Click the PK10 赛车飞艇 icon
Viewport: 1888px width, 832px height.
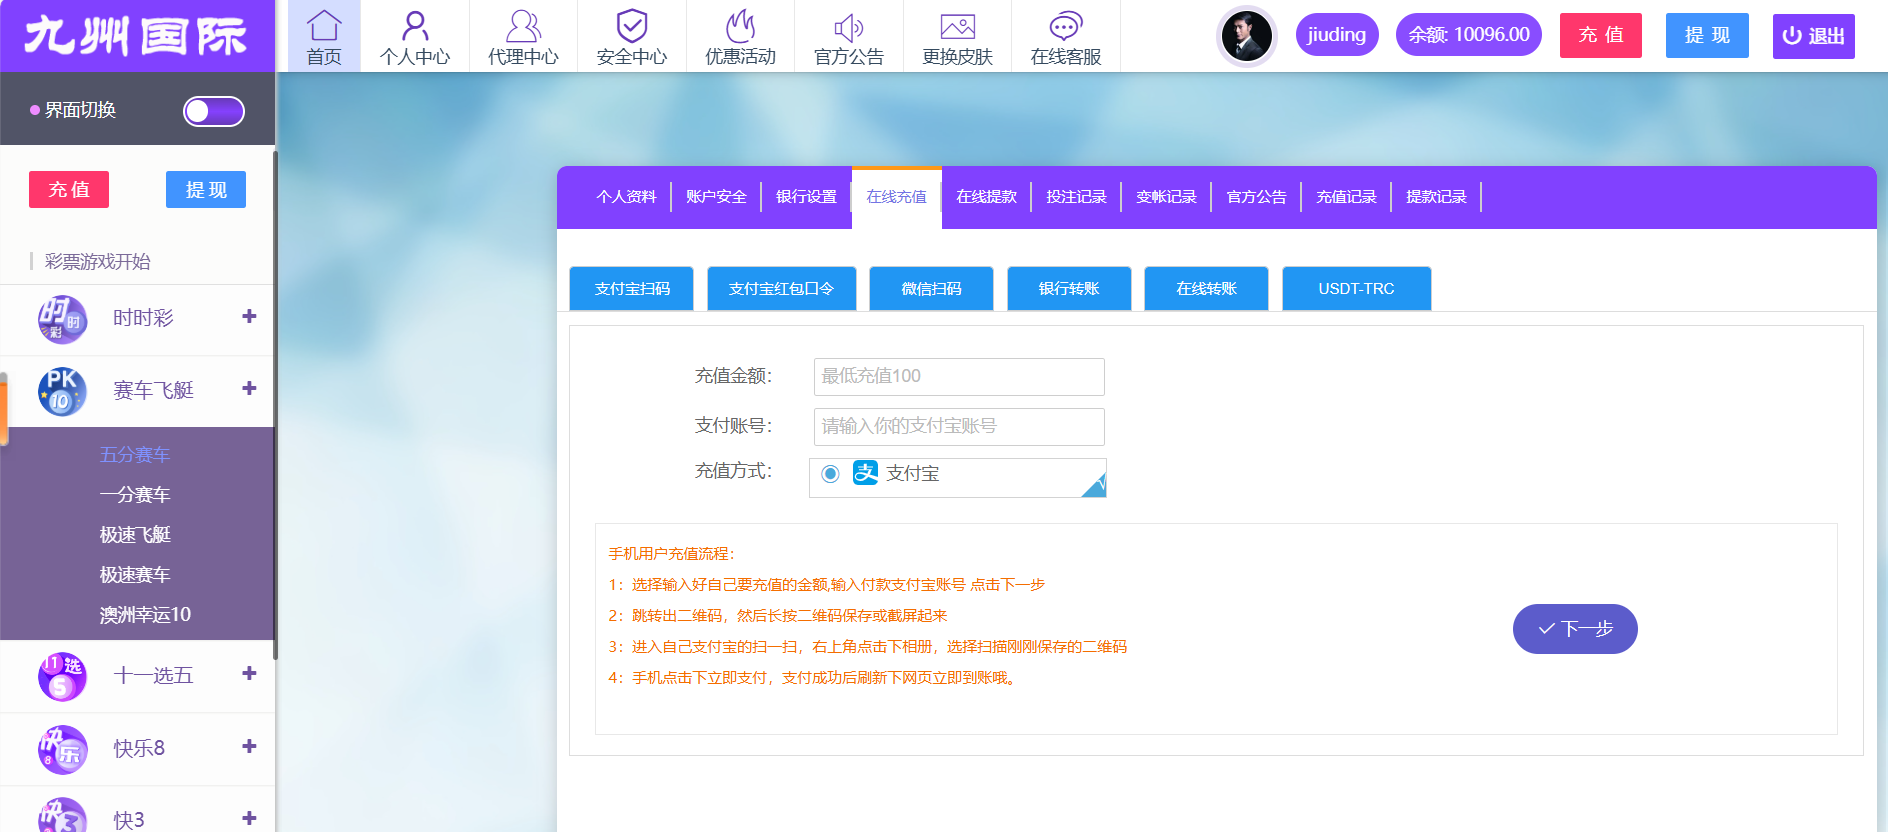click(x=62, y=391)
